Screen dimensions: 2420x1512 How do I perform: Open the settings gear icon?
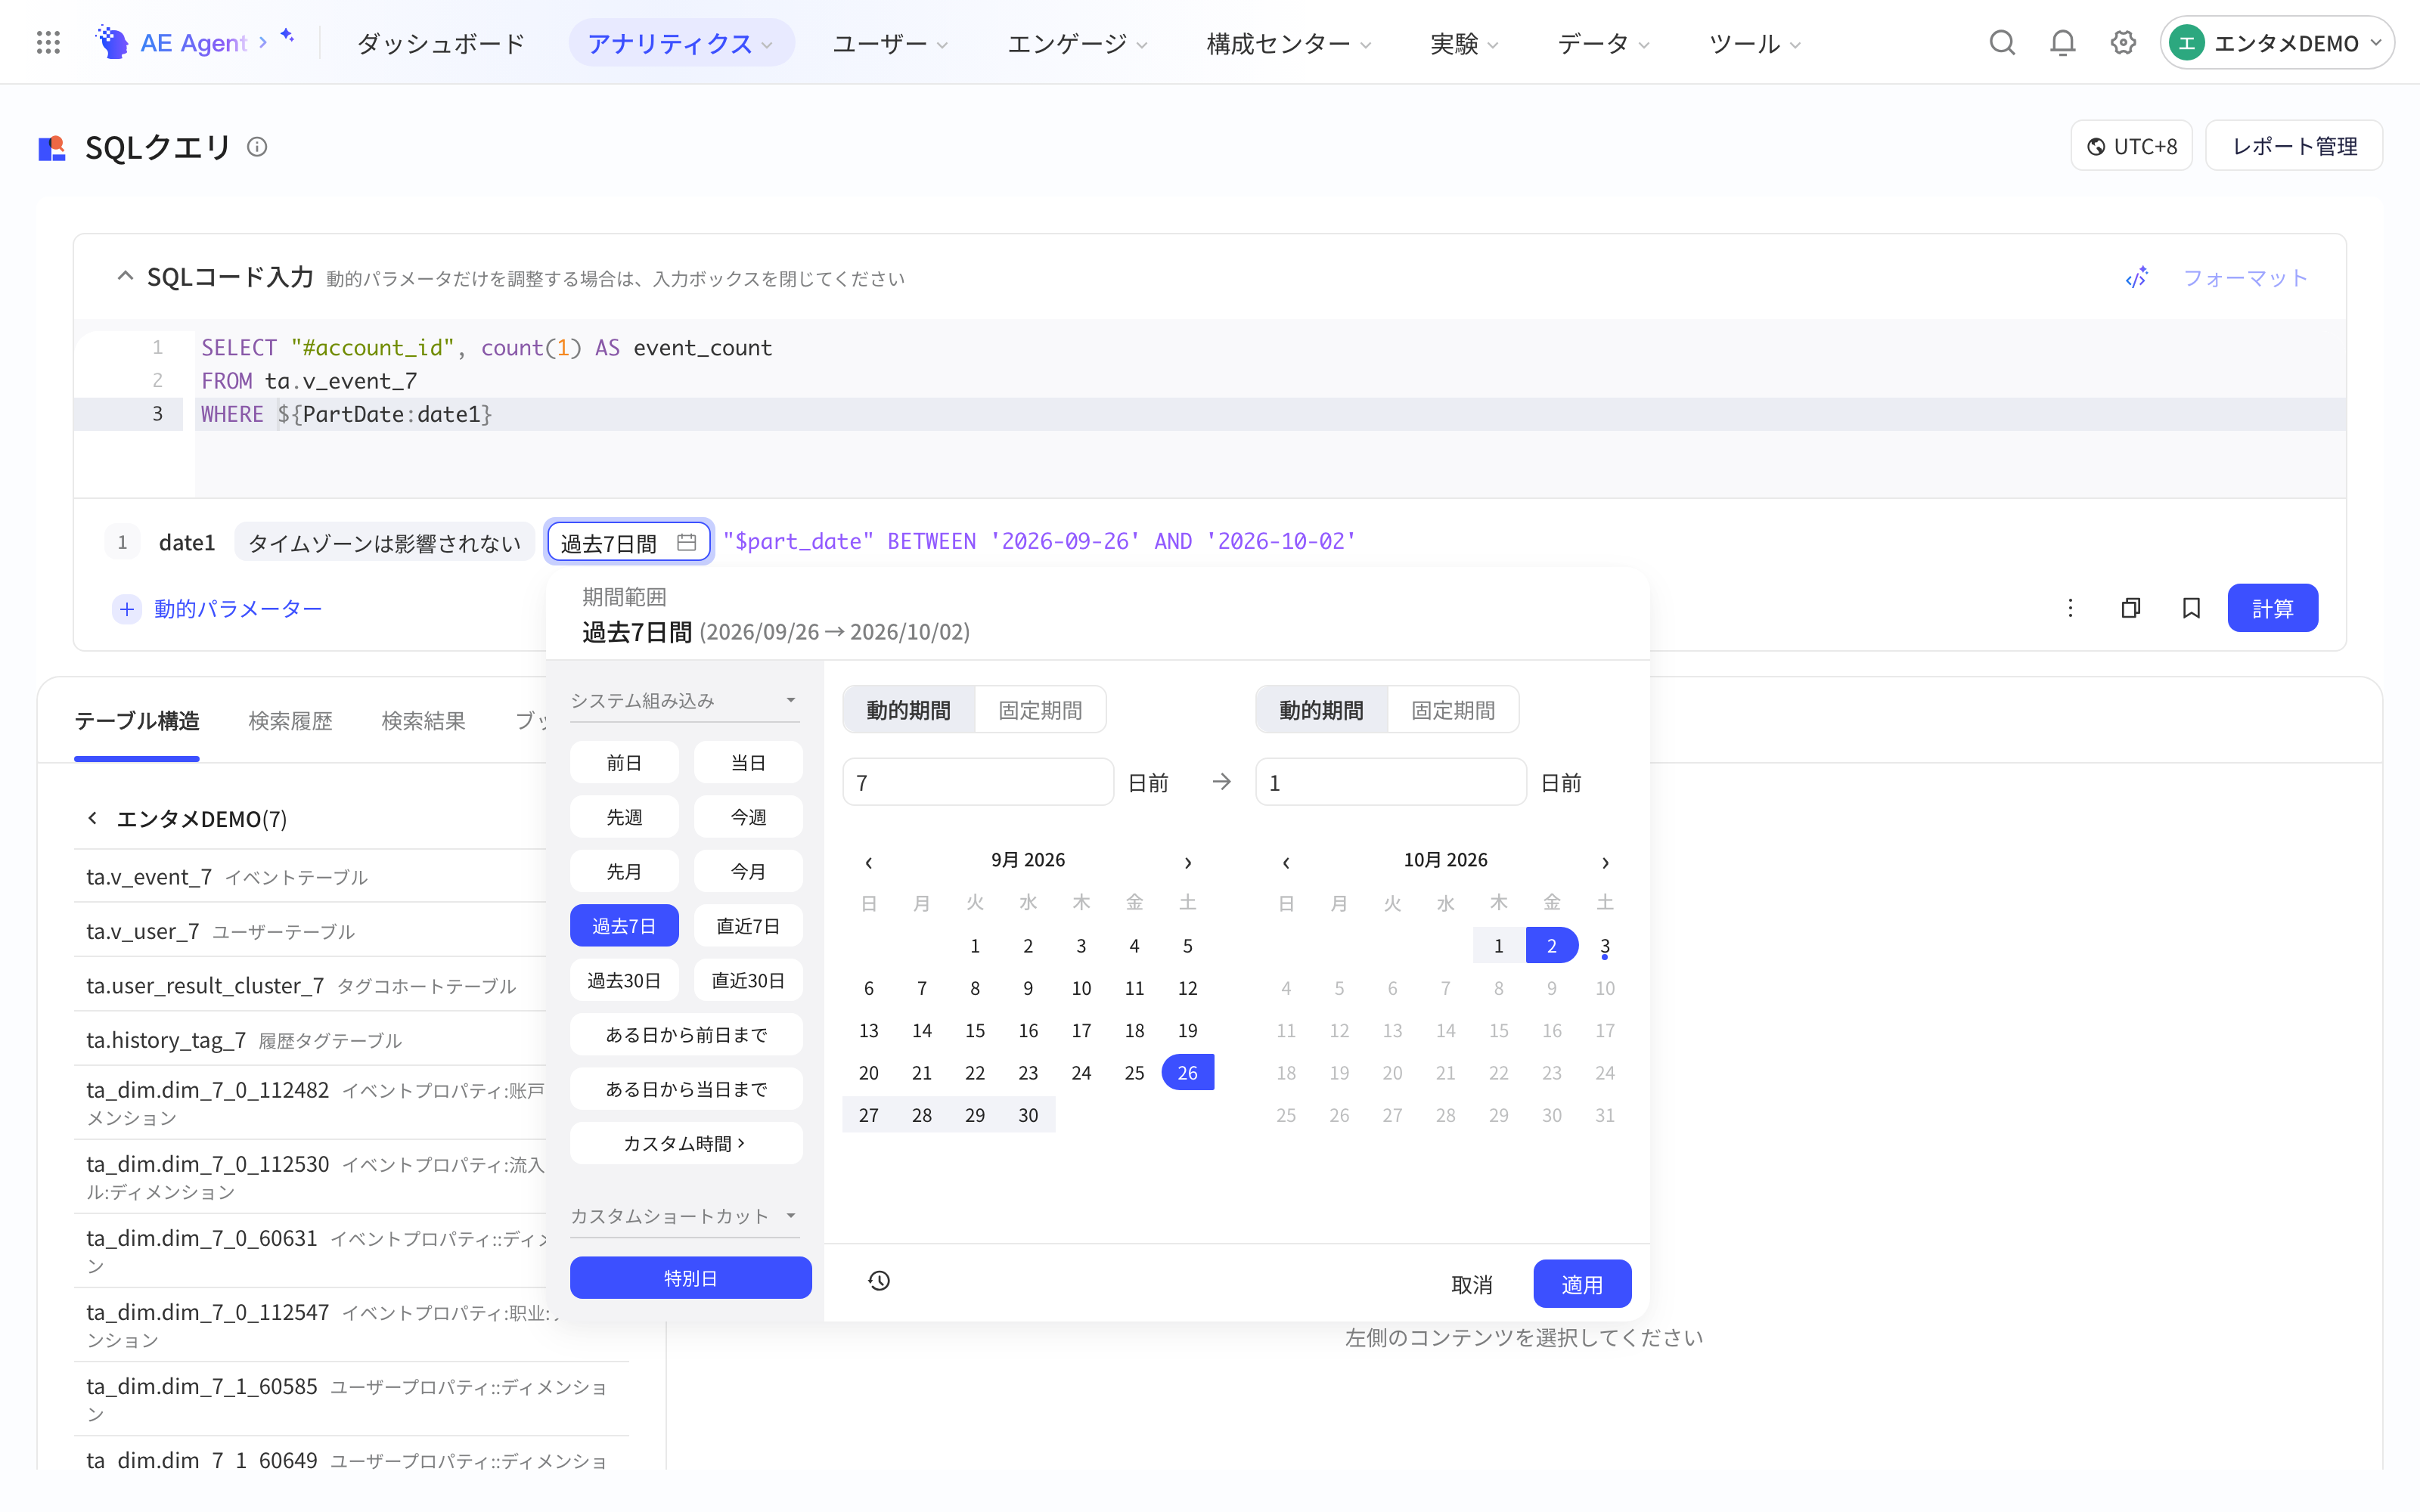(x=2123, y=43)
